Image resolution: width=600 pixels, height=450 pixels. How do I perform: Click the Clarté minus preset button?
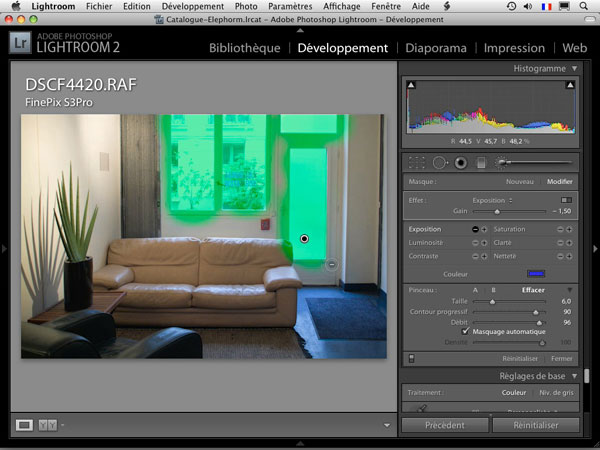tap(560, 243)
